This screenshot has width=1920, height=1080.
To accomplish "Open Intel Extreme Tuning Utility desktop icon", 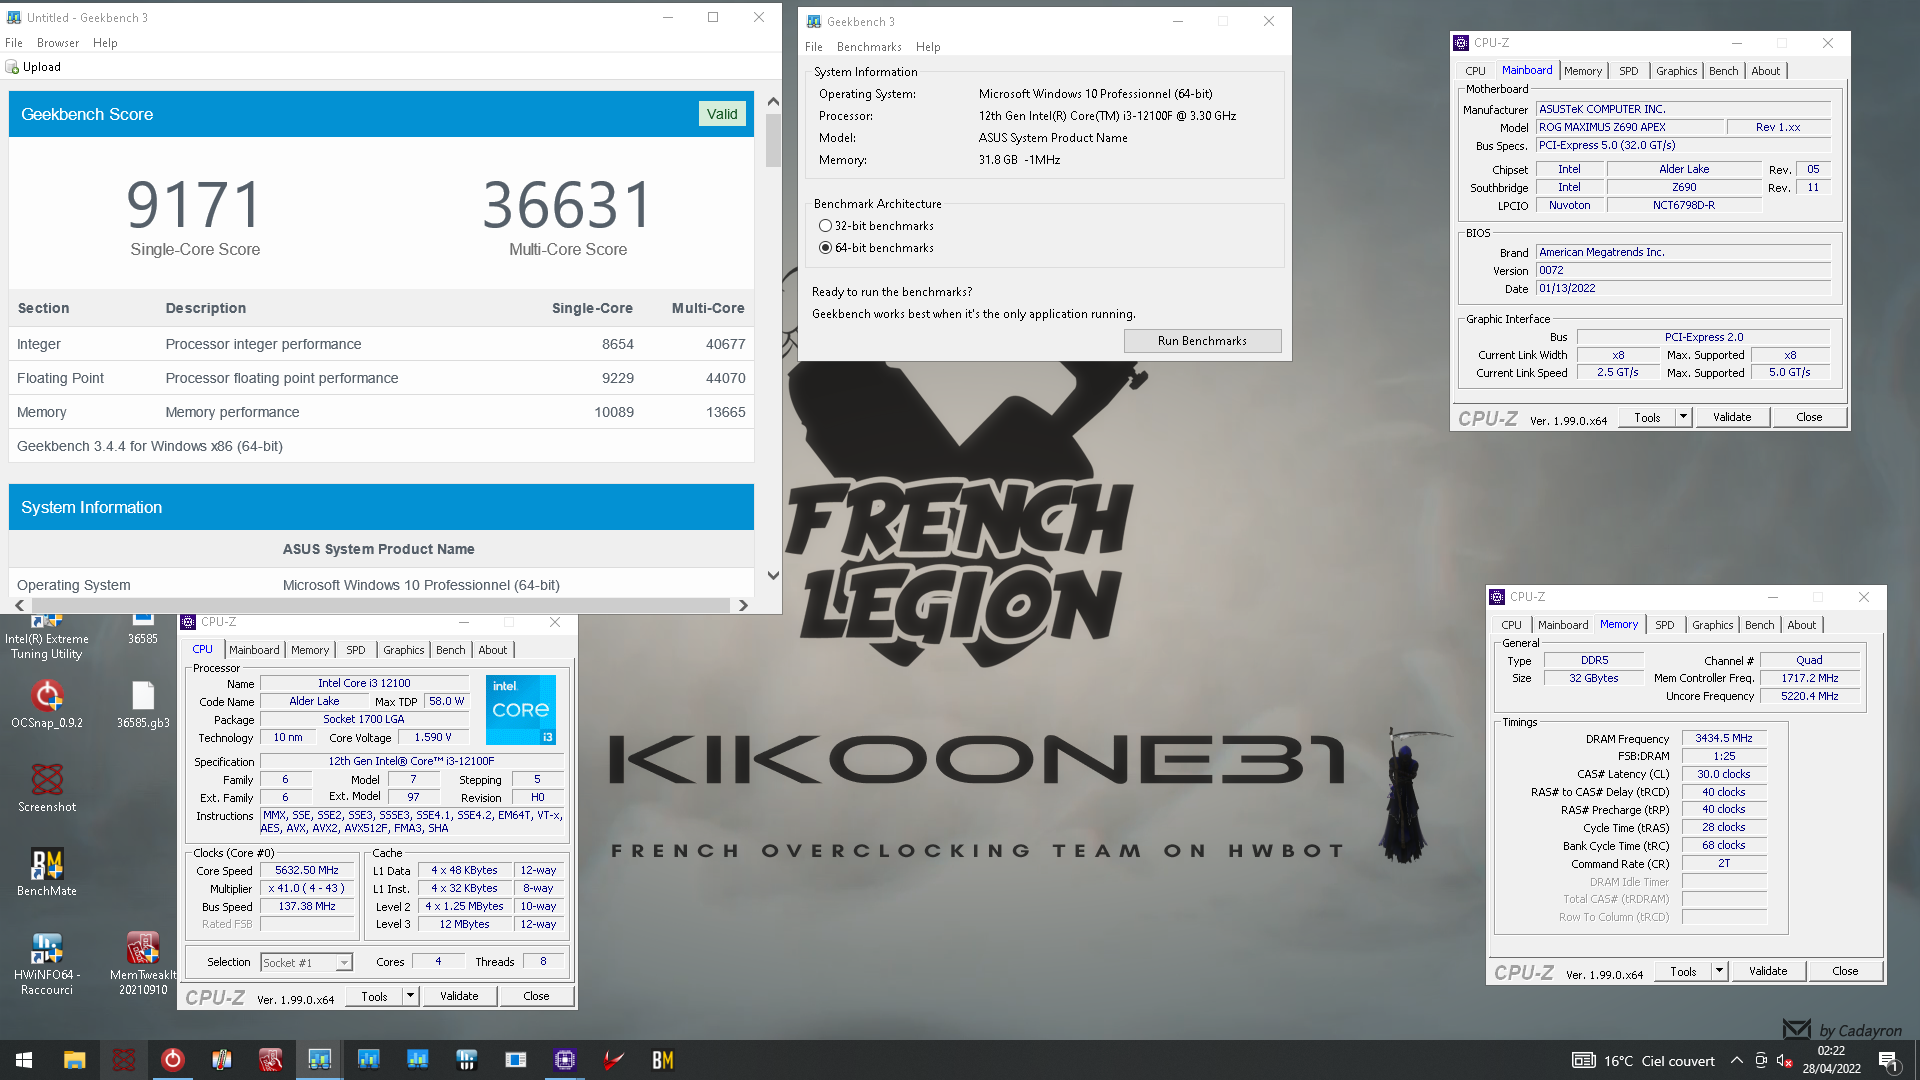I will click(47, 636).
